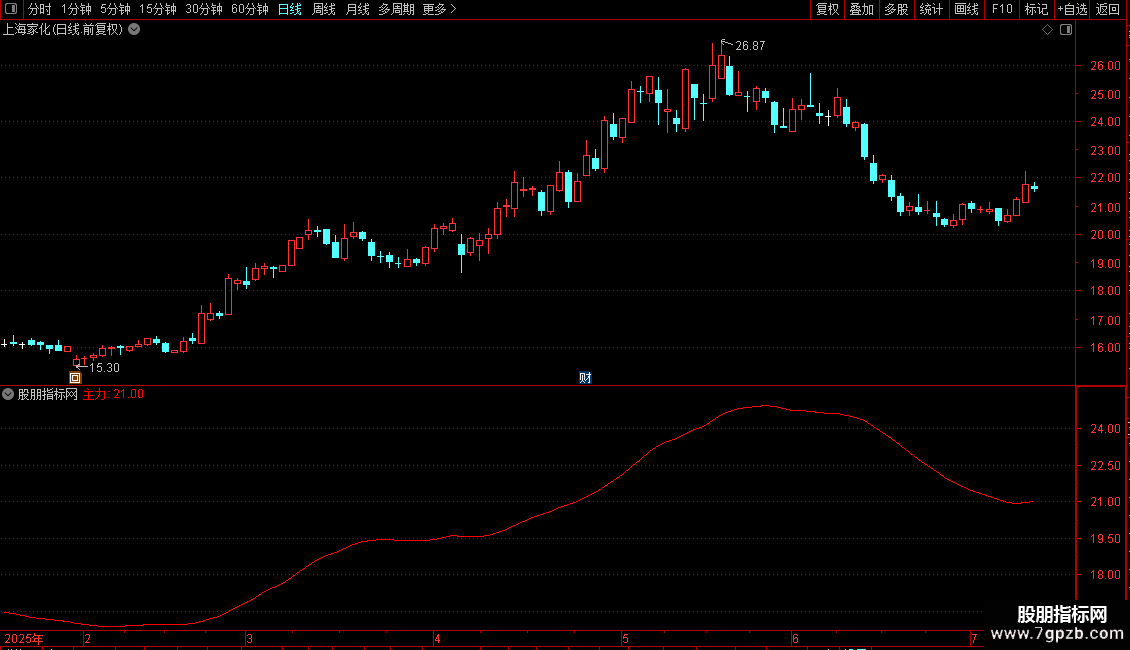Click the 主力: 21.00 indicator value
Screen dimensions: 1130x650
(x=113, y=394)
